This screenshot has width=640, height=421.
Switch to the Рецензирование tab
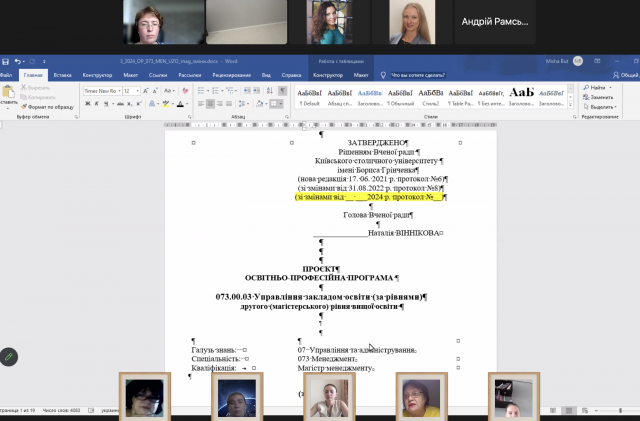(231, 75)
